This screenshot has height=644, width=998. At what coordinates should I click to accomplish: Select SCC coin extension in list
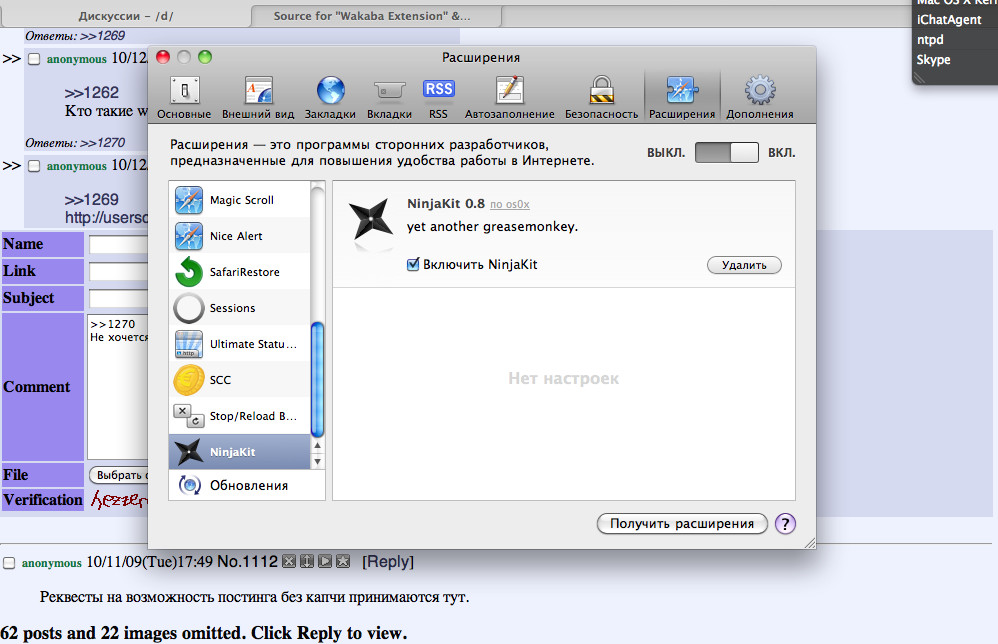point(240,380)
